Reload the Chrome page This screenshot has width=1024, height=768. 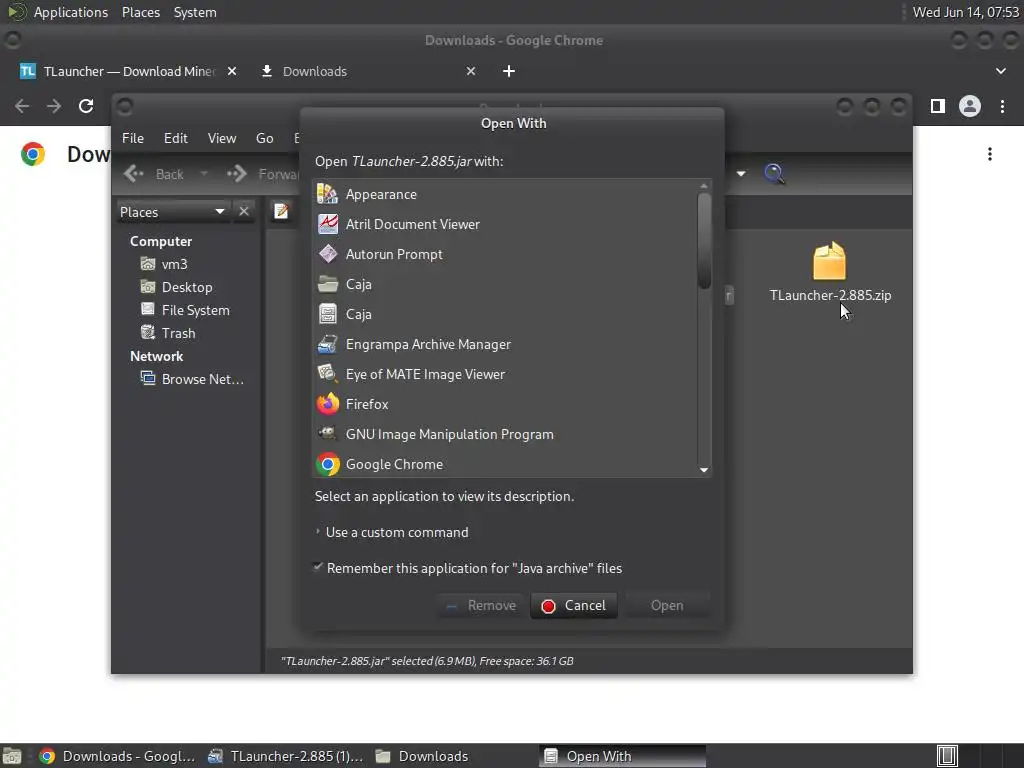[86, 106]
